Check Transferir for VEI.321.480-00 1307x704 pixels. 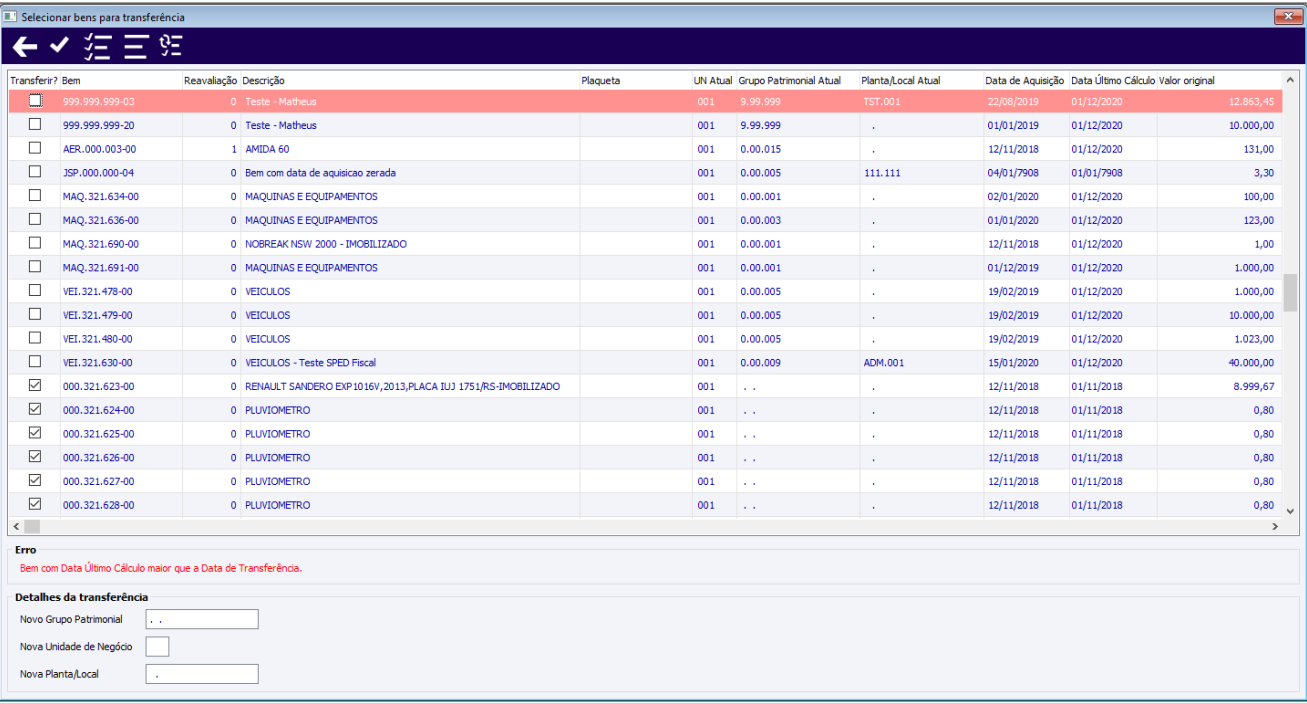pyautogui.click(x=35, y=338)
